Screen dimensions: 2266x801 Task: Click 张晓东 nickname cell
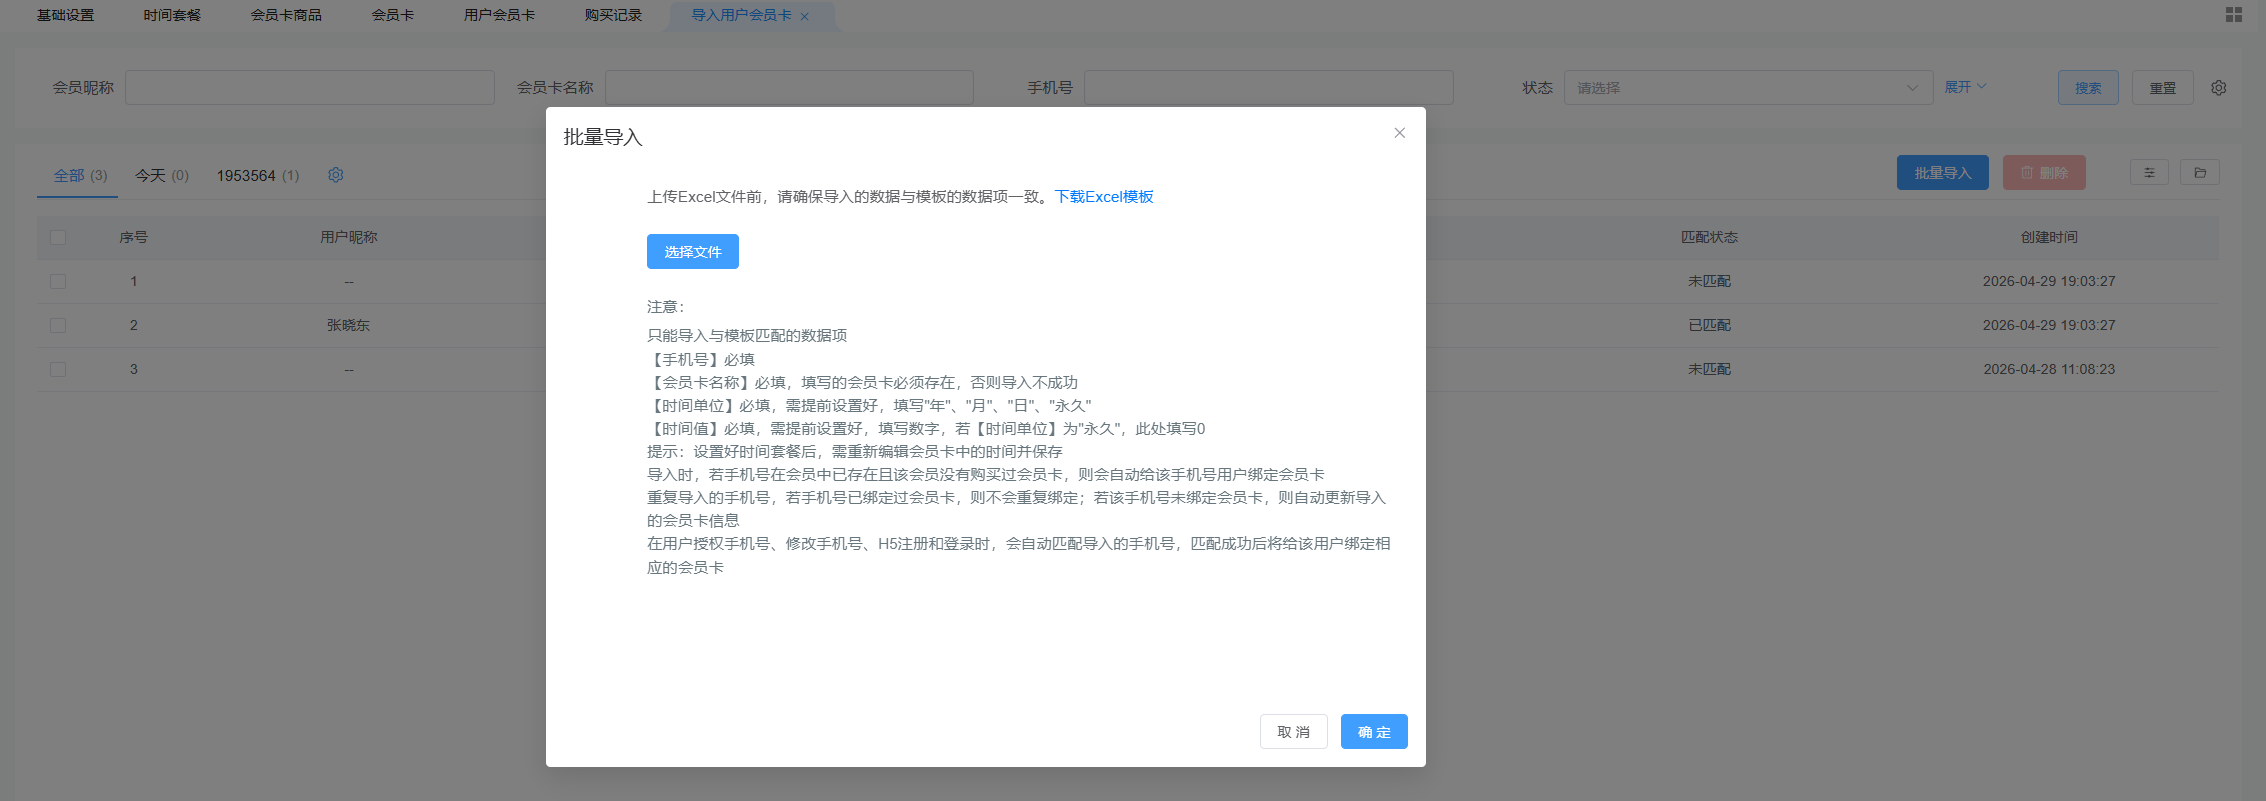(x=349, y=325)
